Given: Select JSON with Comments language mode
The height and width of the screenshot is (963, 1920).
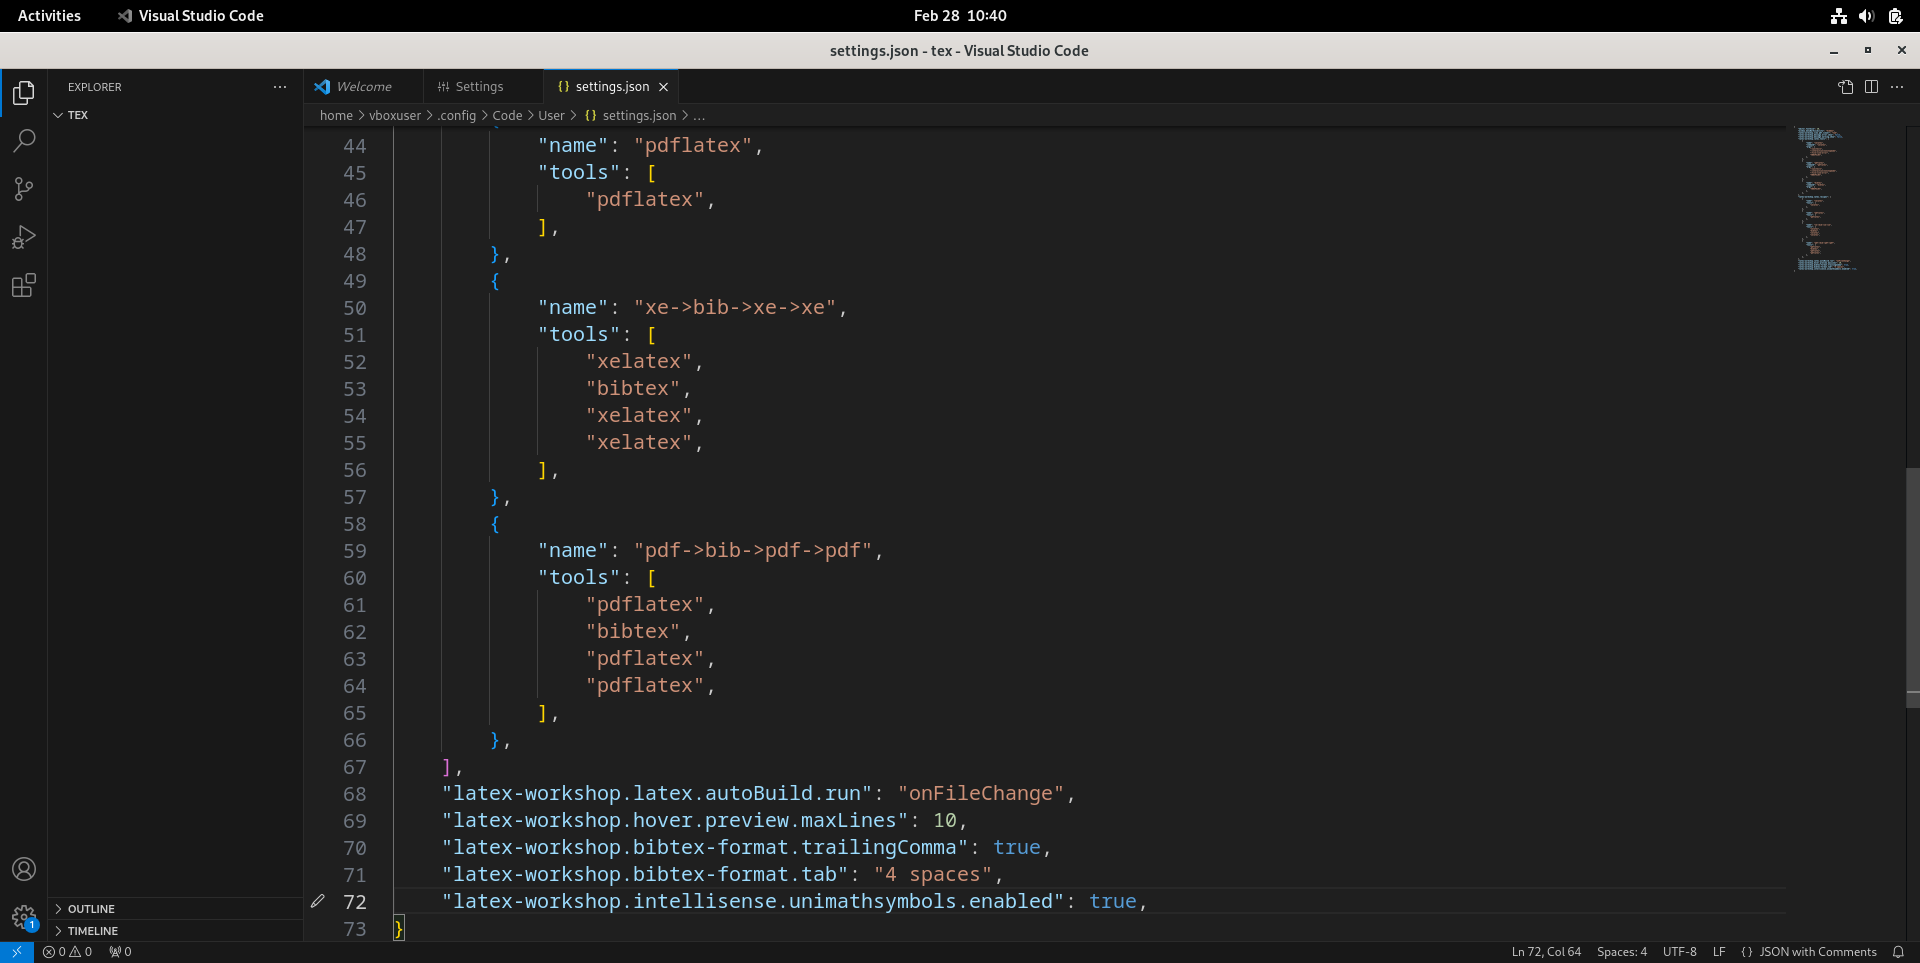Looking at the screenshot, I should pyautogui.click(x=1808, y=952).
